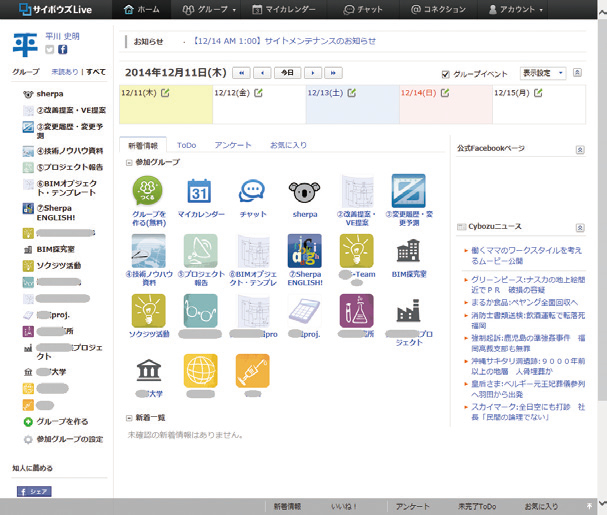Open the ⑦Sherpa ENGLISH! group icon
The image size is (607, 515).
point(304,251)
